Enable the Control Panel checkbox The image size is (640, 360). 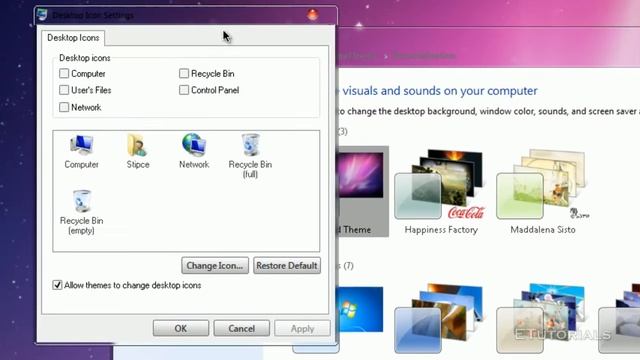tap(184, 90)
